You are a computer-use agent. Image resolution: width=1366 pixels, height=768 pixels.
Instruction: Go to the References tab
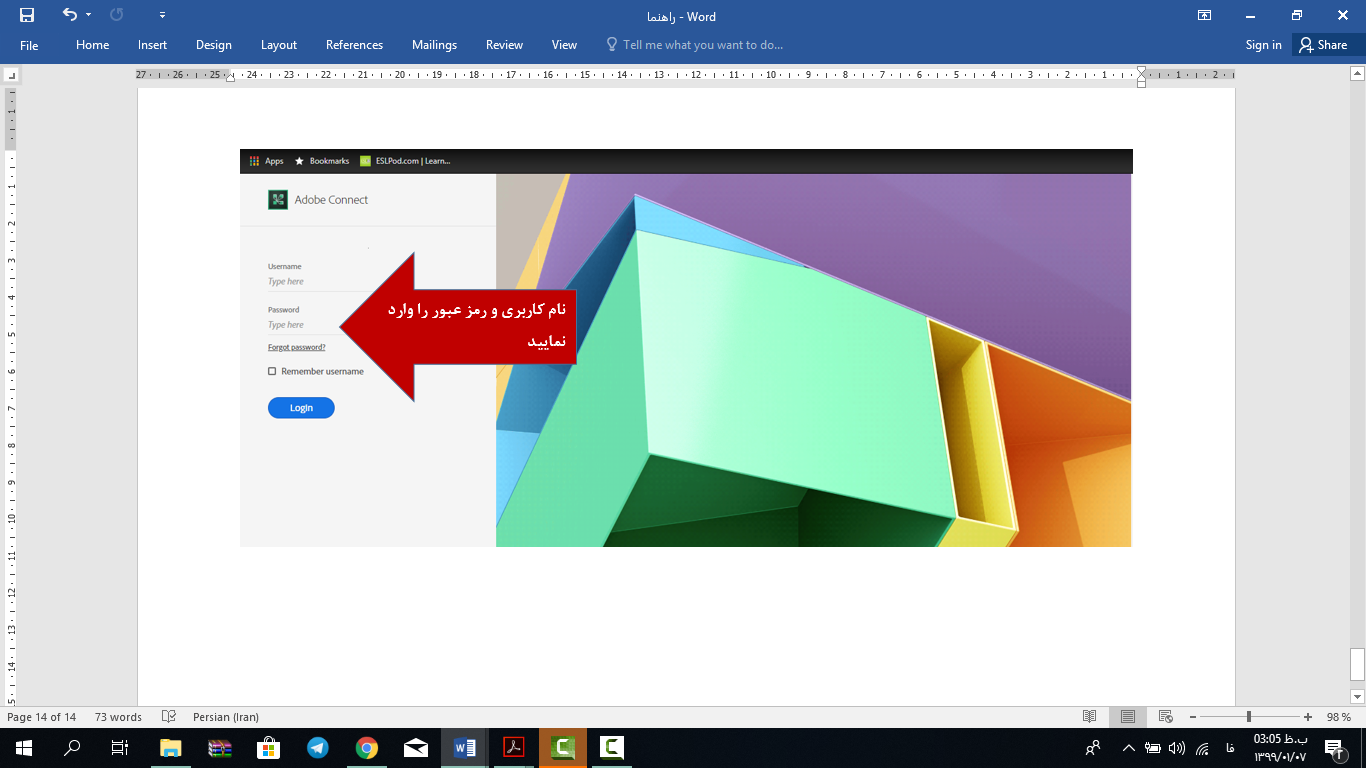point(354,45)
